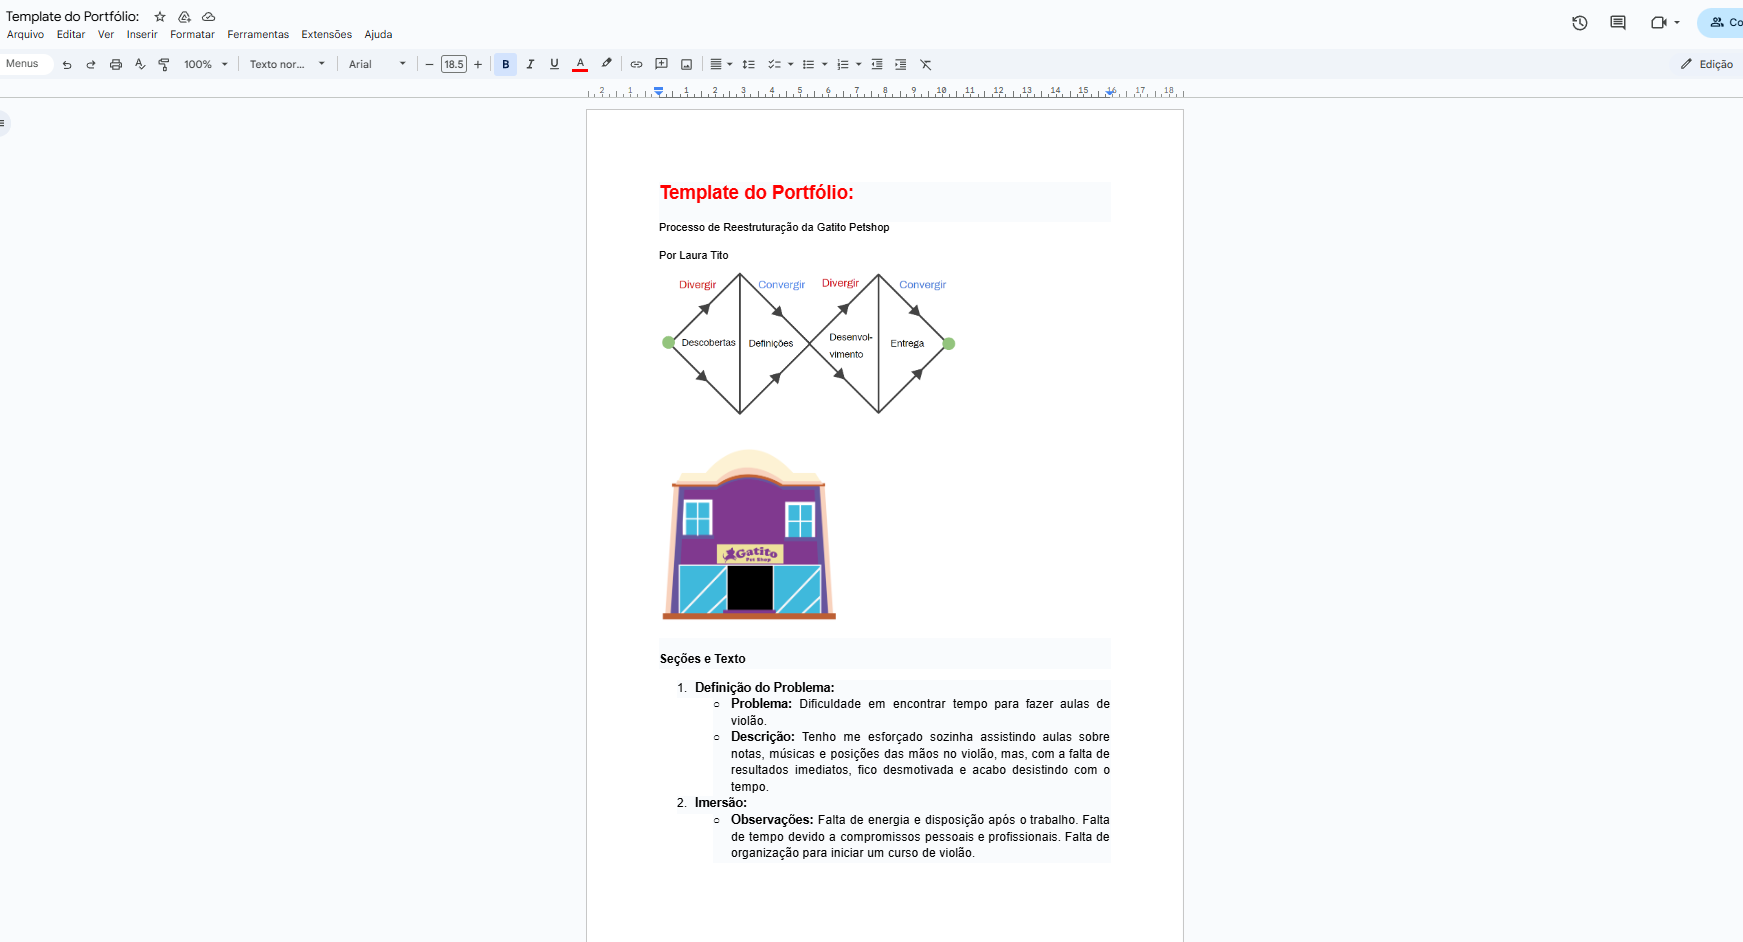
Task: Open the highlight color marker
Action: coord(606,64)
